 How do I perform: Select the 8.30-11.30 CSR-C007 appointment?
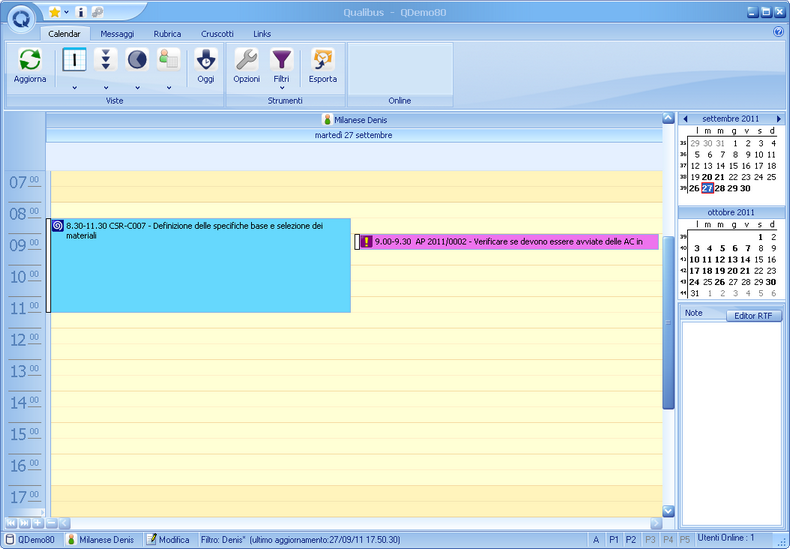pyautogui.click(x=201, y=265)
